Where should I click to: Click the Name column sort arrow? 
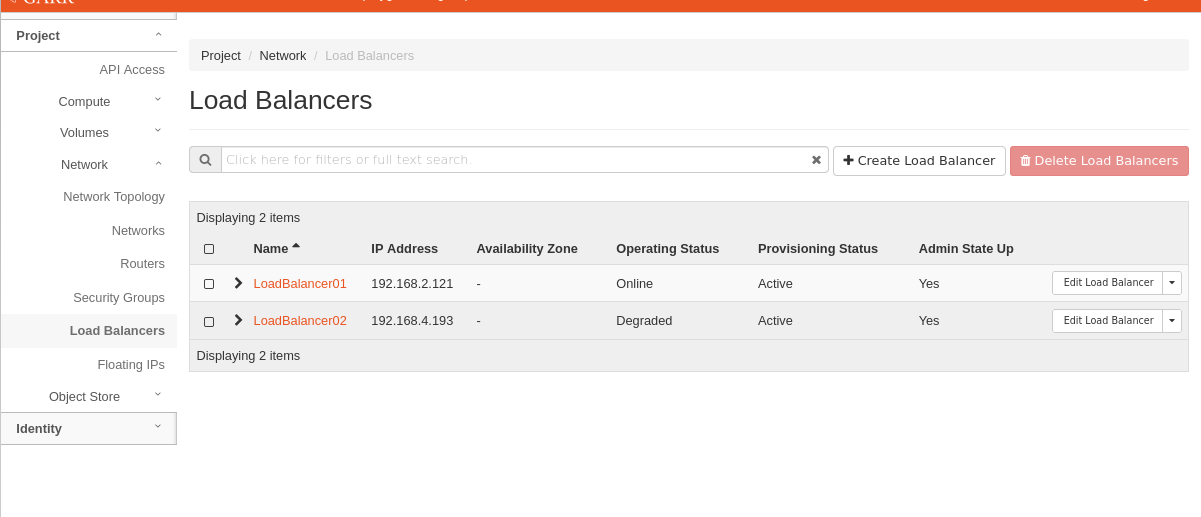coord(296,246)
